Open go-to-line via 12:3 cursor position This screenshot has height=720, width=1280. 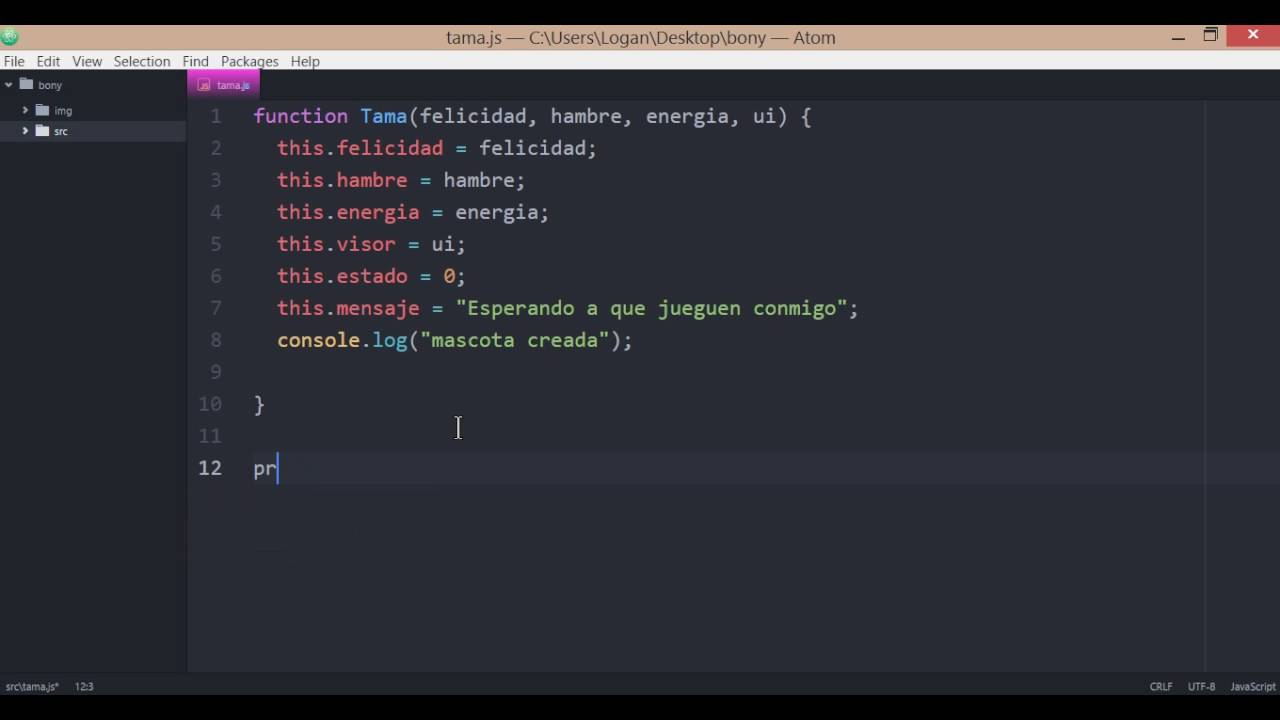(84, 687)
